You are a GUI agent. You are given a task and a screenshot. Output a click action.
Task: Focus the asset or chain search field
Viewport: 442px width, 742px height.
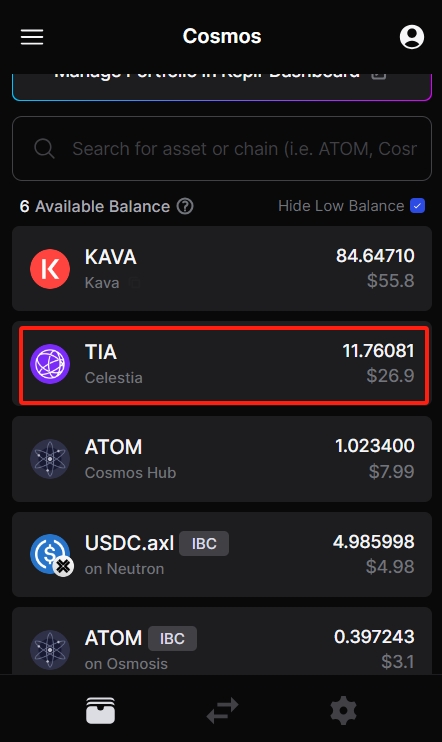coord(222,149)
